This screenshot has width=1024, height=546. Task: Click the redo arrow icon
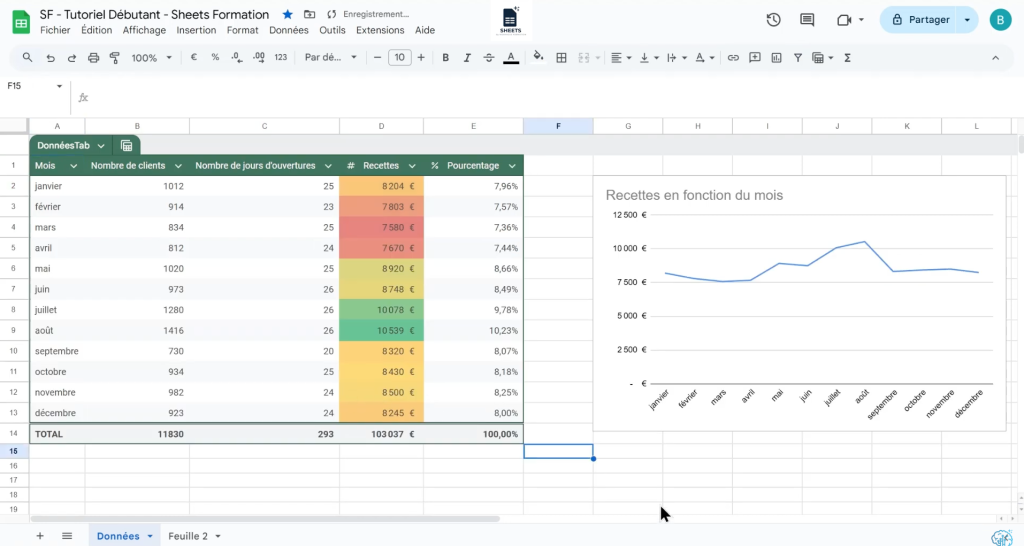click(72, 57)
